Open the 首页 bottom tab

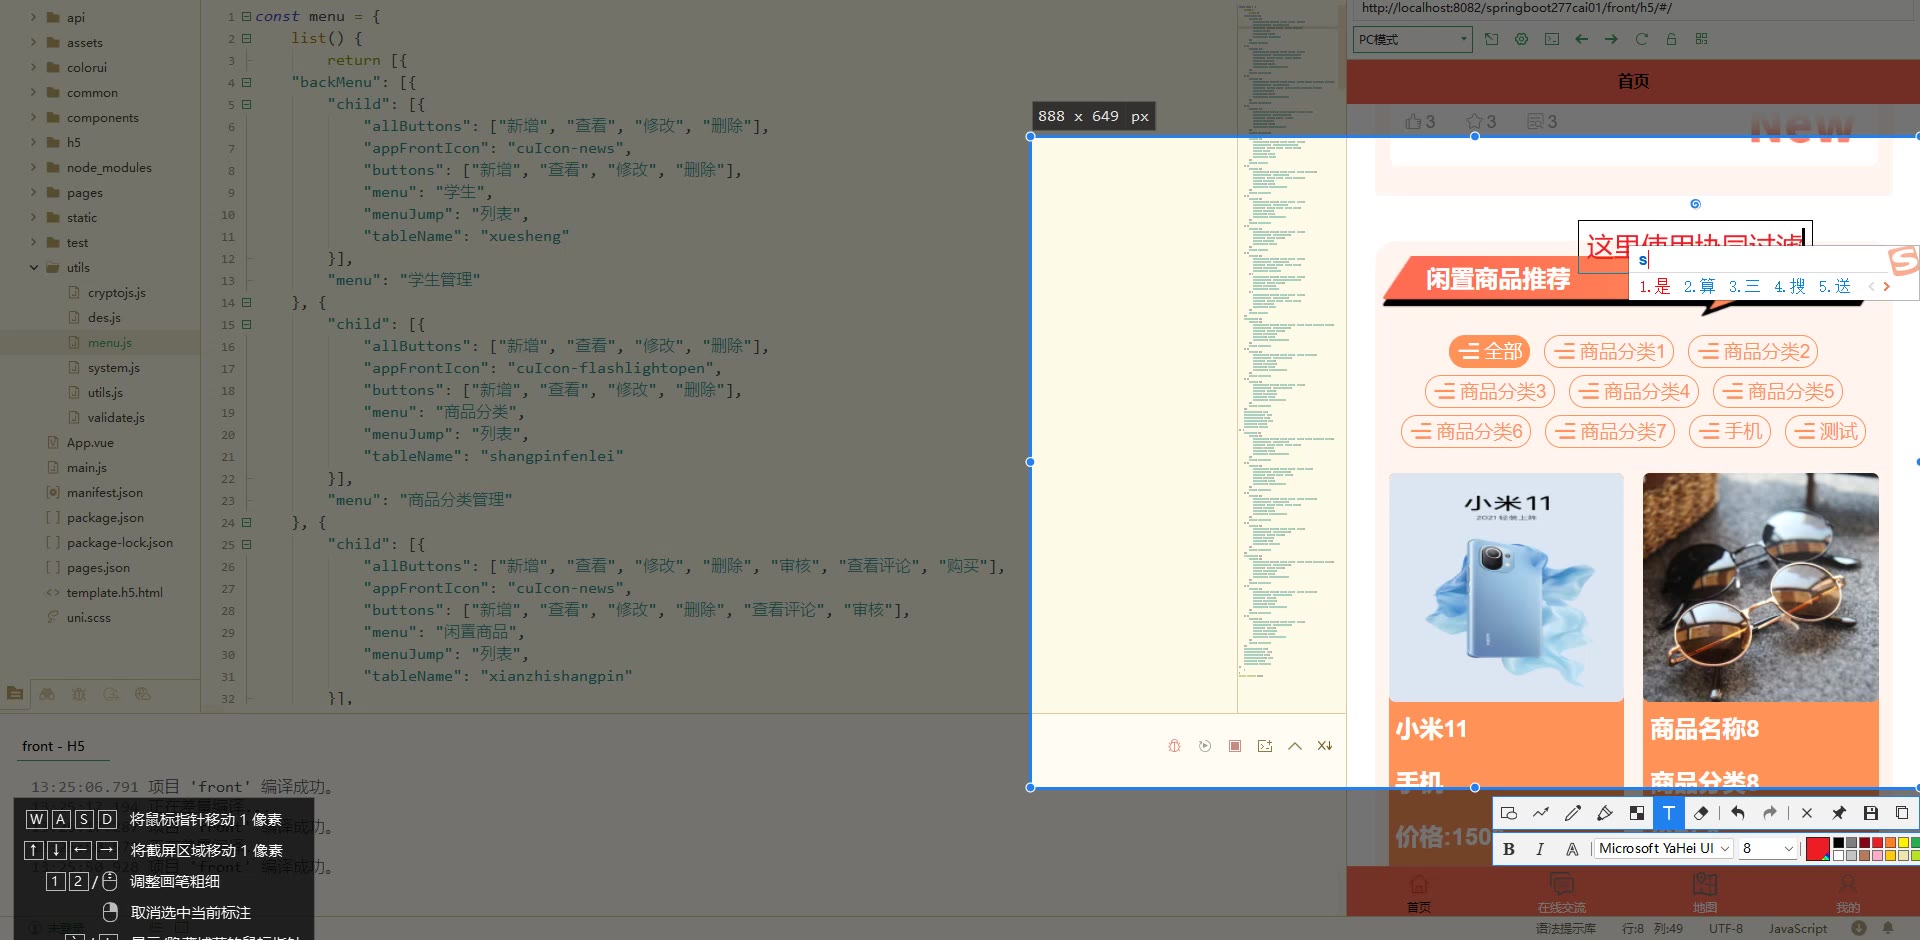[x=1419, y=893]
